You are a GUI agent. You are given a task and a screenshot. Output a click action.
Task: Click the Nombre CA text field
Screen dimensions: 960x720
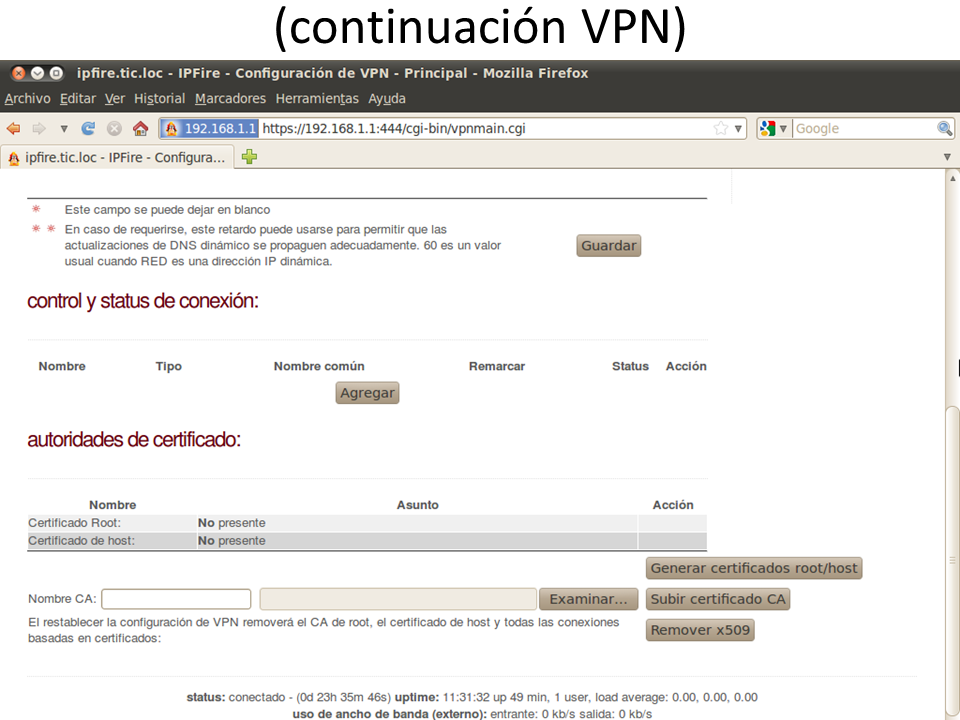click(x=176, y=599)
